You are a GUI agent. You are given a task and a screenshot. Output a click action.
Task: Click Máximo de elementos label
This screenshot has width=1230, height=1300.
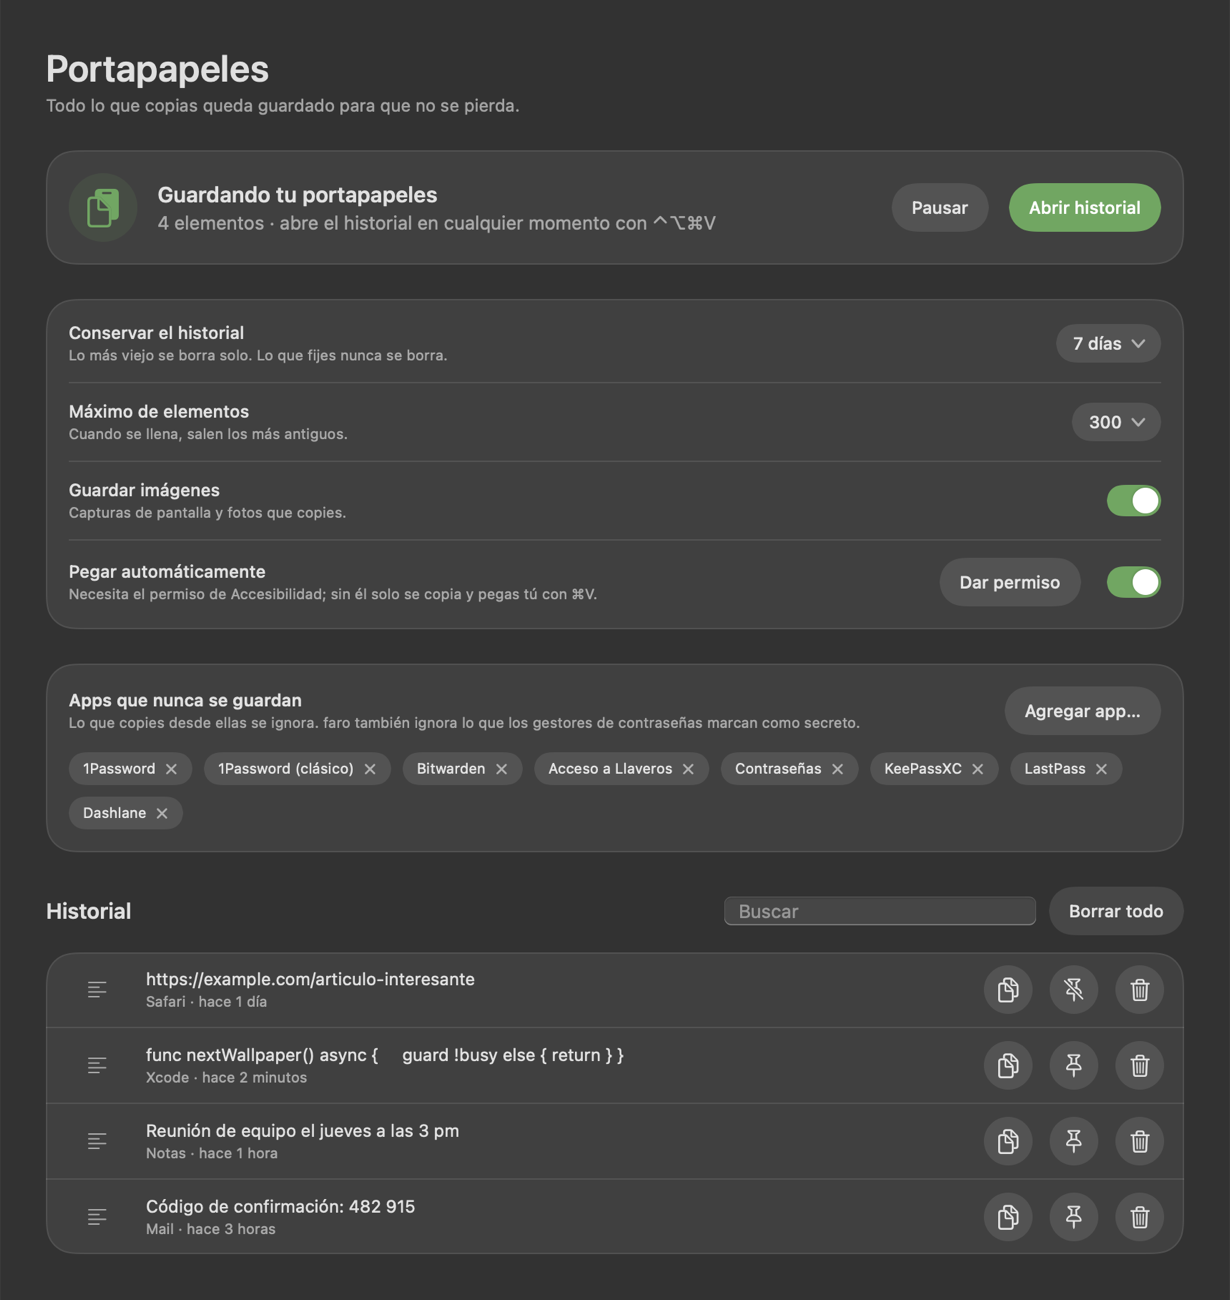coord(159,412)
